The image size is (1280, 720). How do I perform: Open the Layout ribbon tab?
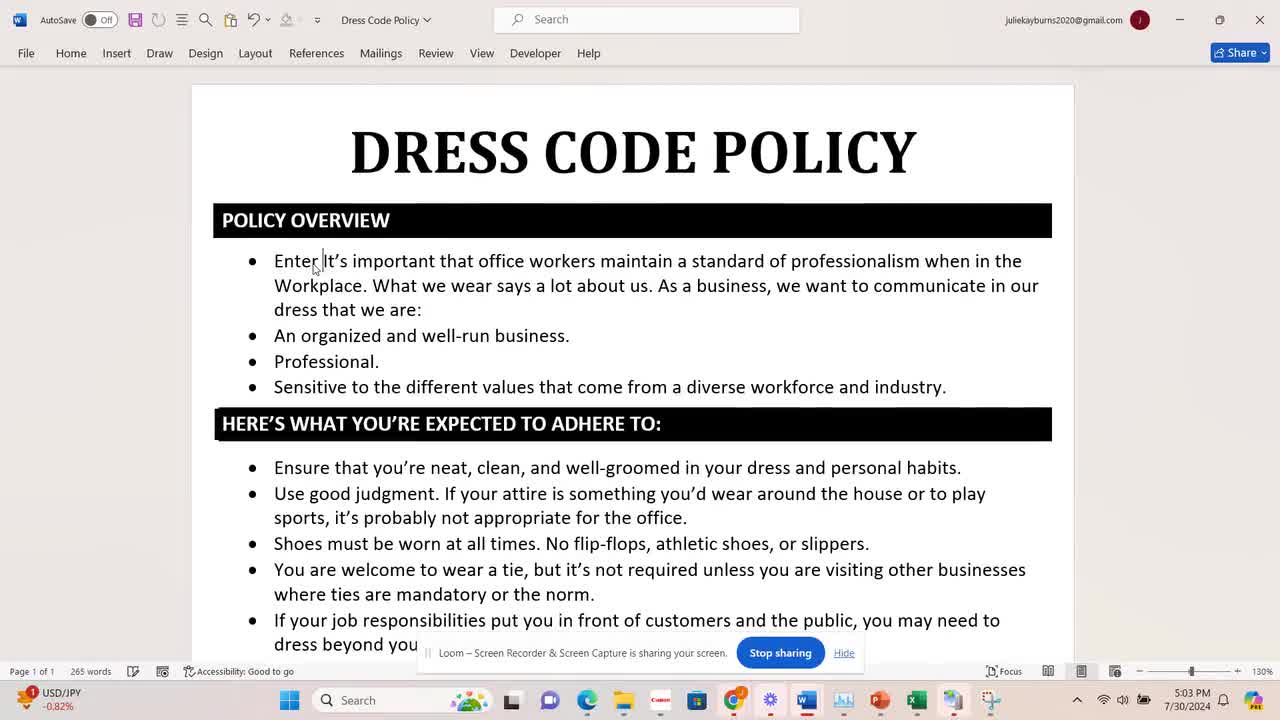click(255, 53)
